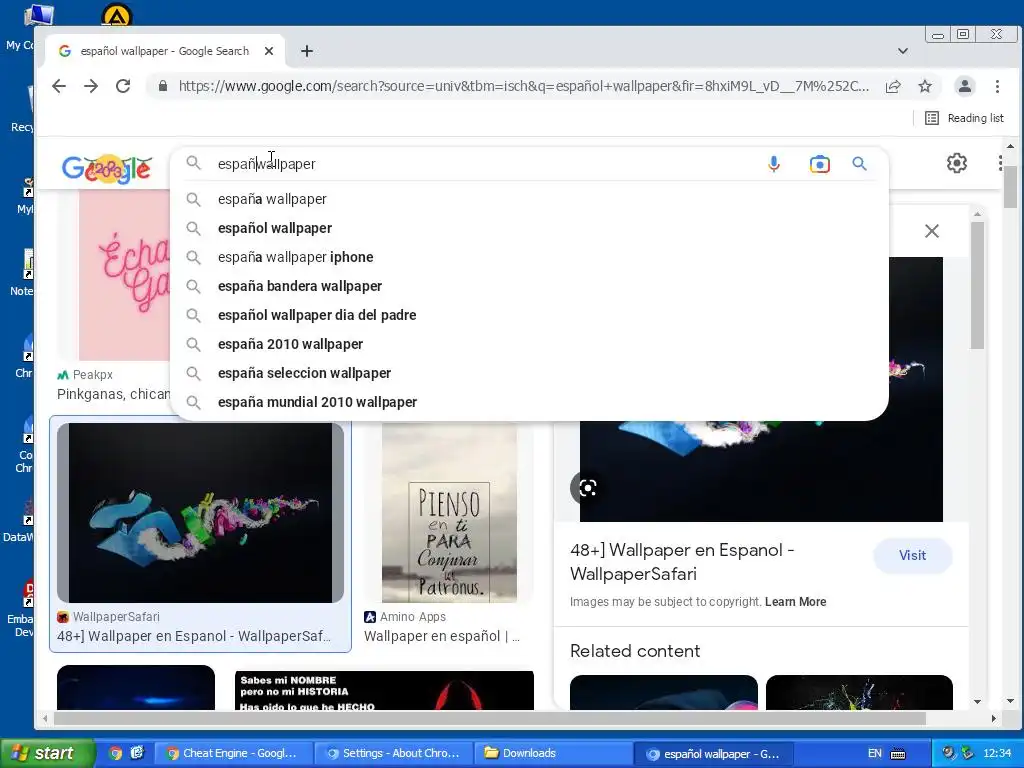Screen dimensions: 1024x768
Task: Open the "Wallpaper en español" Amino Apps title
Action: pos(441,637)
